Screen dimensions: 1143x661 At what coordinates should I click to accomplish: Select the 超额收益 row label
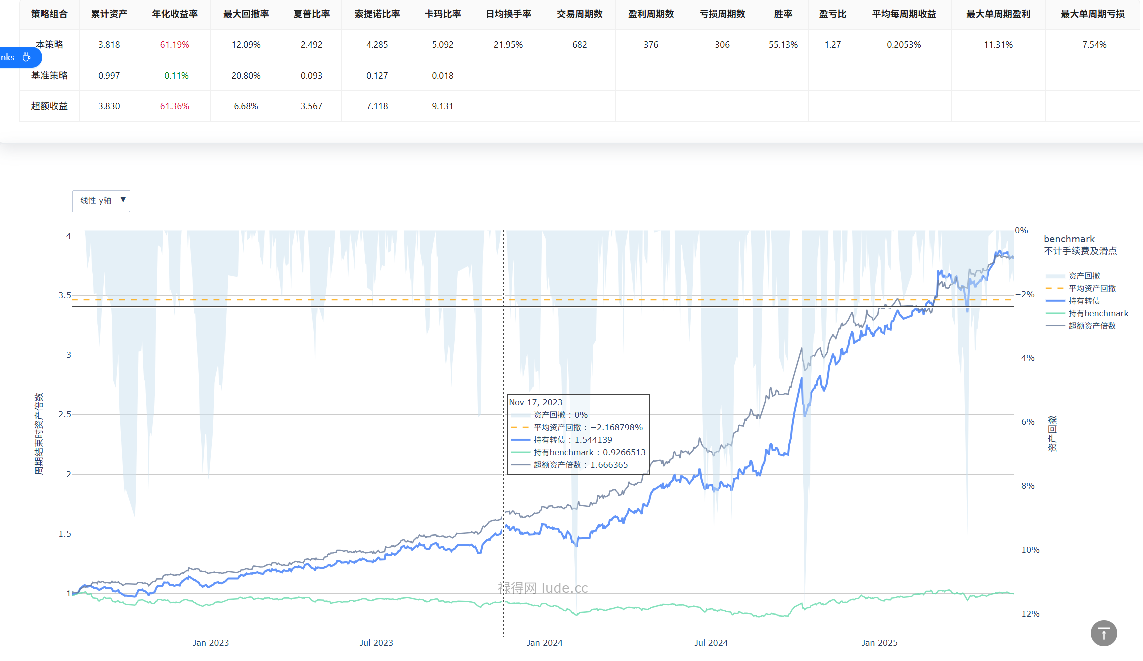pos(49,106)
